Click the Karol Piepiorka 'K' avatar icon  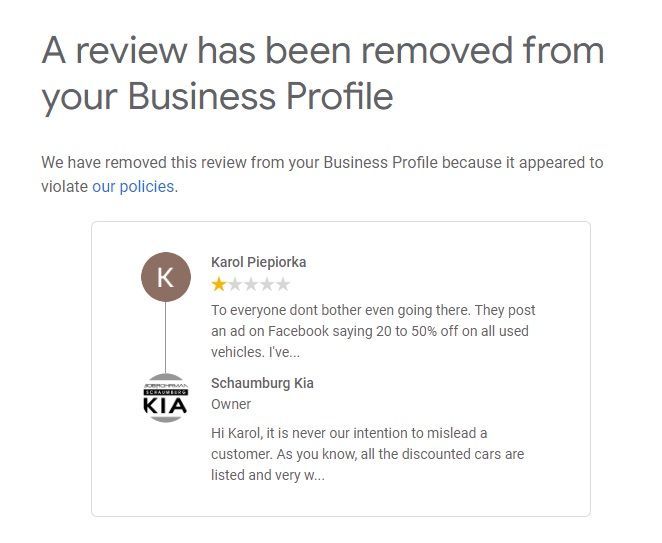[x=165, y=277]
